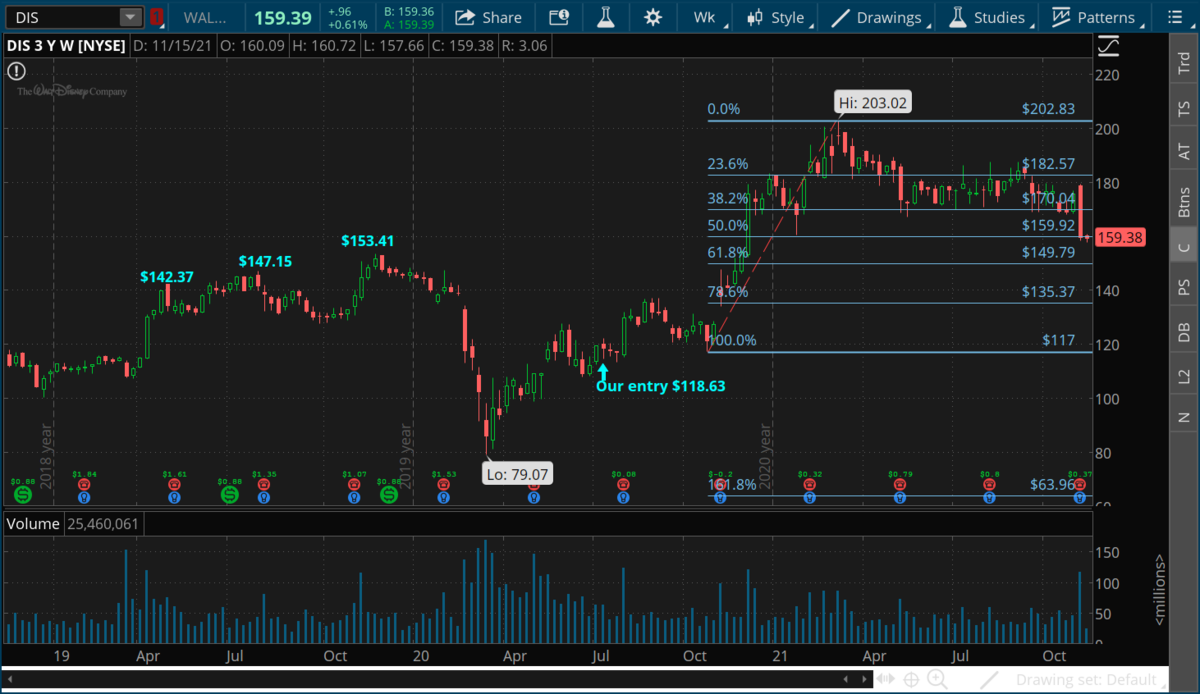
Task: Select the 50.0% Fibonacci level label
Action: tap(727, 226)
